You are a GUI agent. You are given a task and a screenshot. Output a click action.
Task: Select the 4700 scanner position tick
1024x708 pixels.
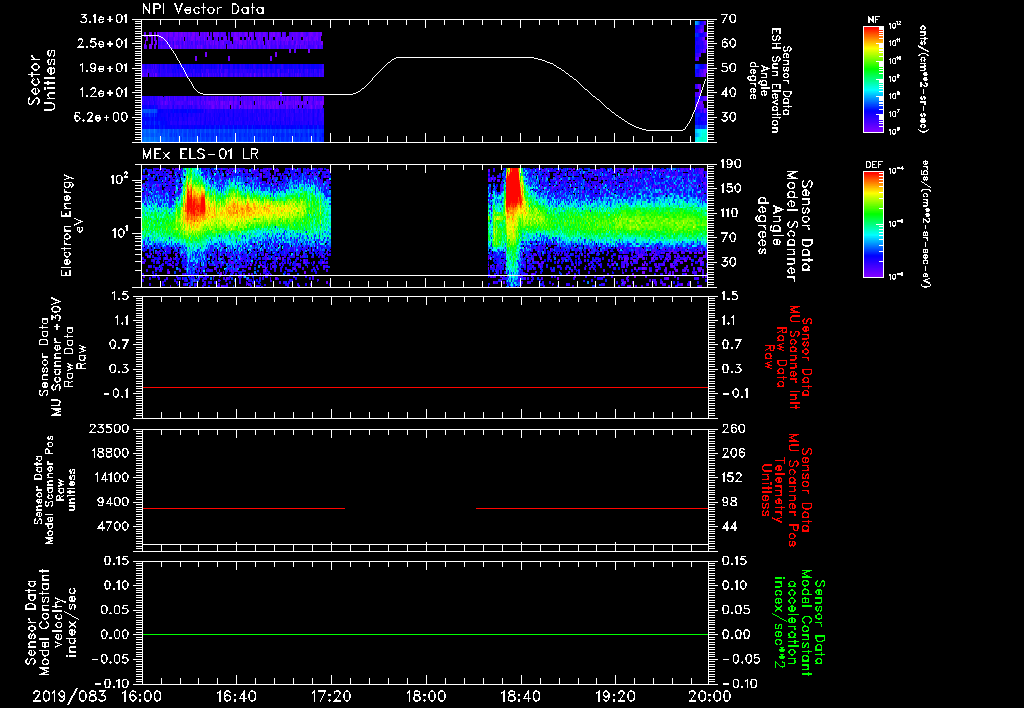point(112,526)
